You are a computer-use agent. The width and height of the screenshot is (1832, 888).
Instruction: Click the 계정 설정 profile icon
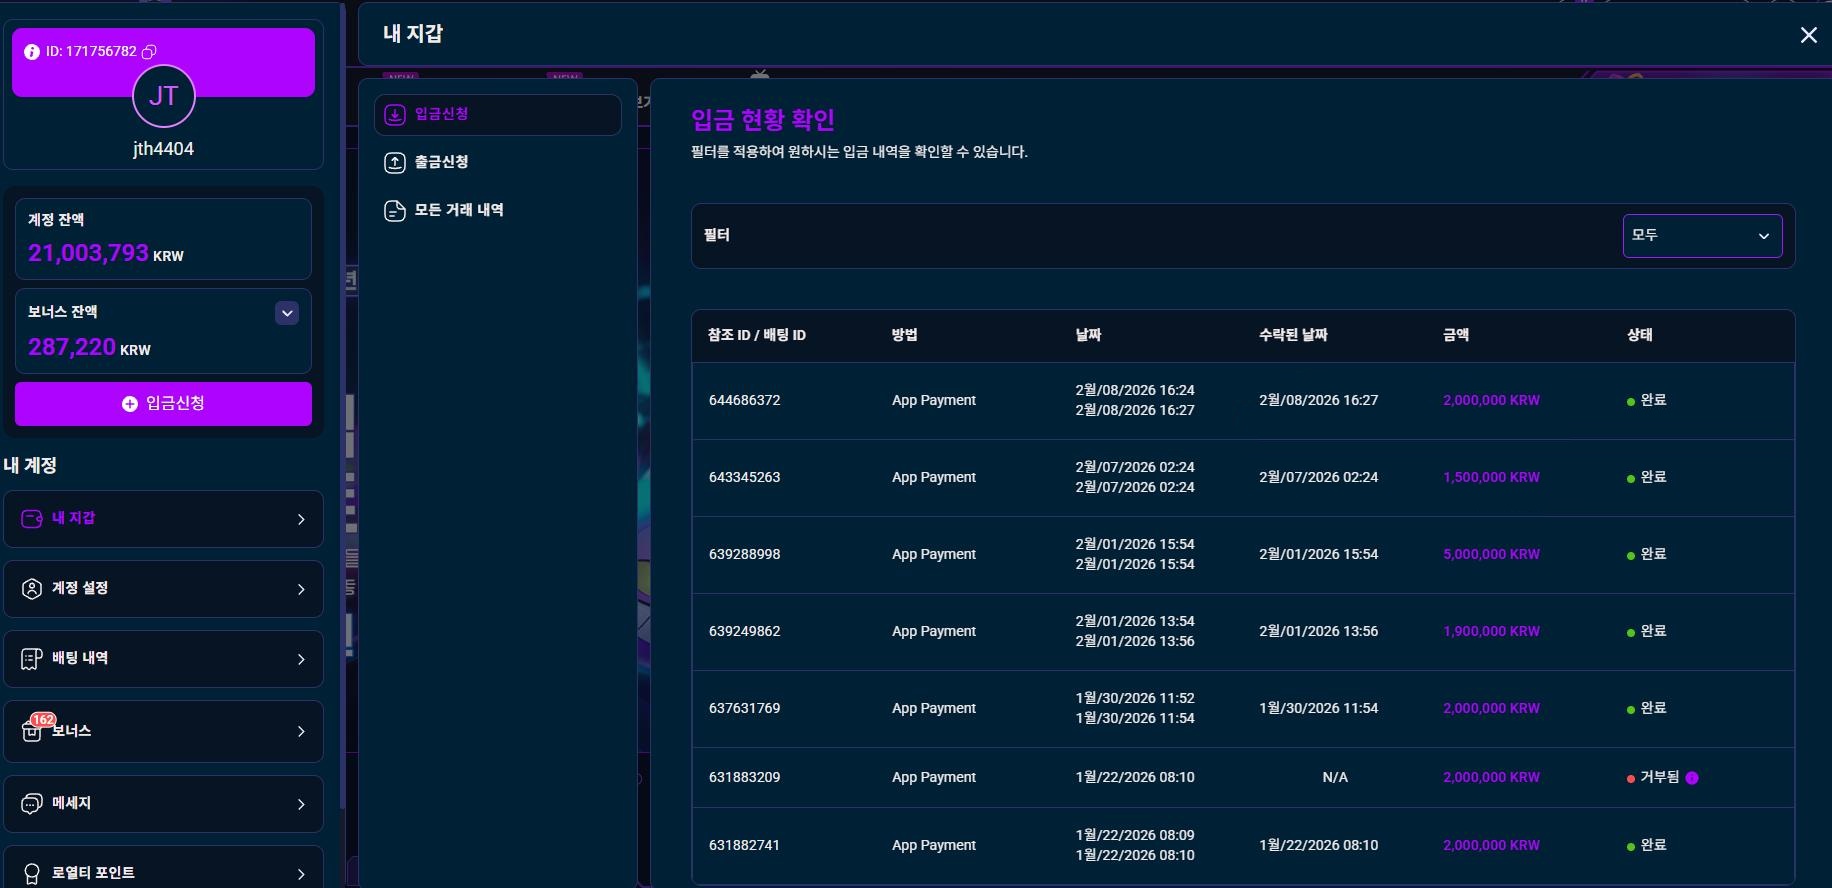pyautogui.click(x=32, y=588)
